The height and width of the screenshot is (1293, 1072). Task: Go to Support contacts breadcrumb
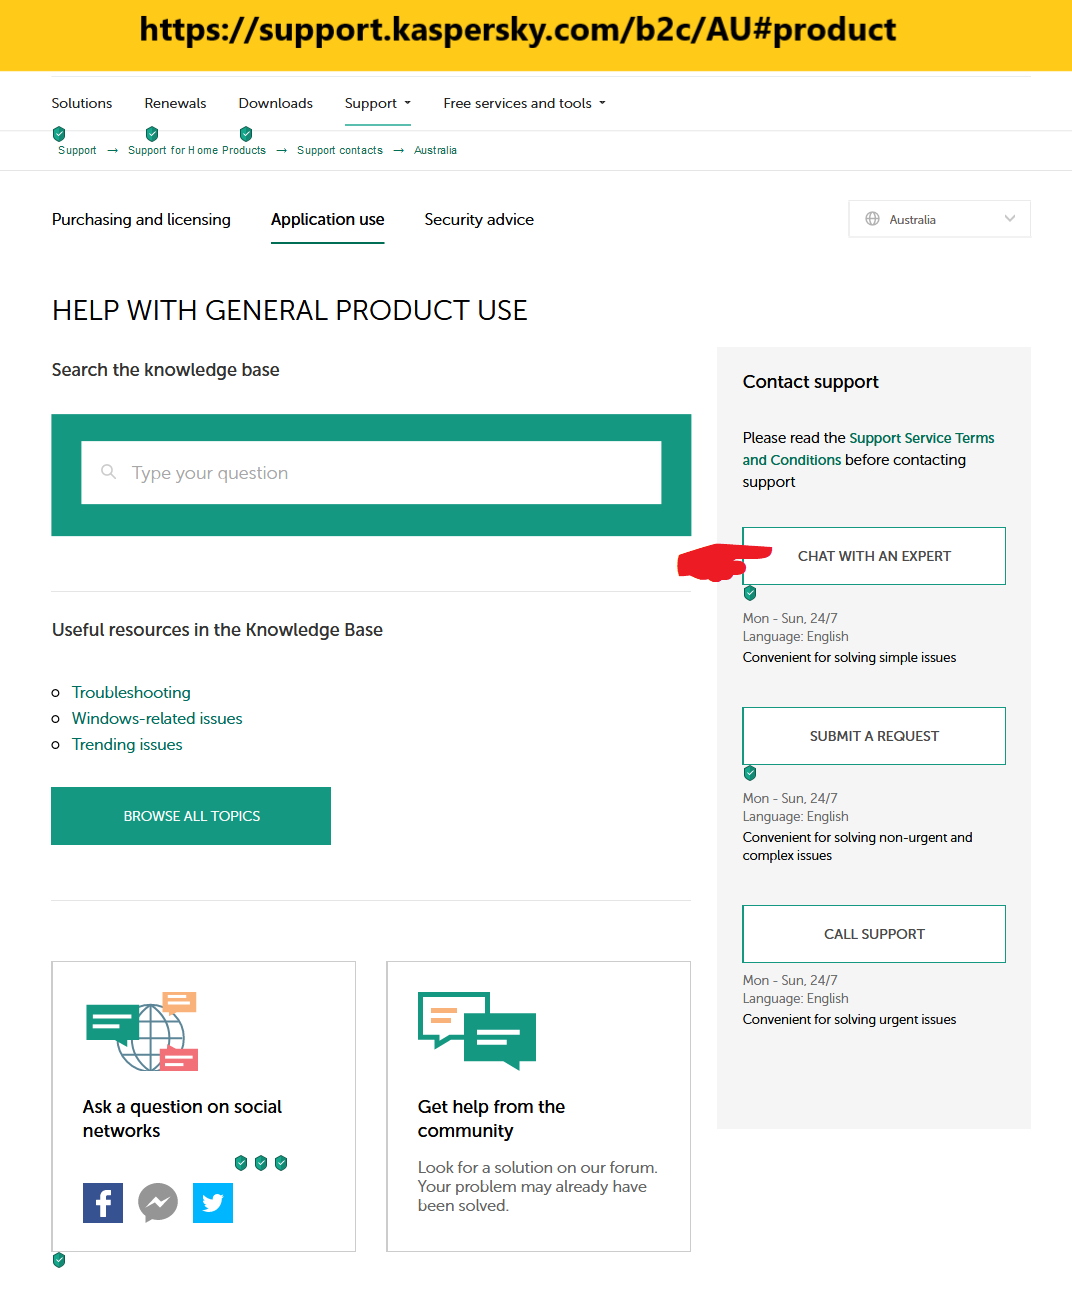pos(340,150)
